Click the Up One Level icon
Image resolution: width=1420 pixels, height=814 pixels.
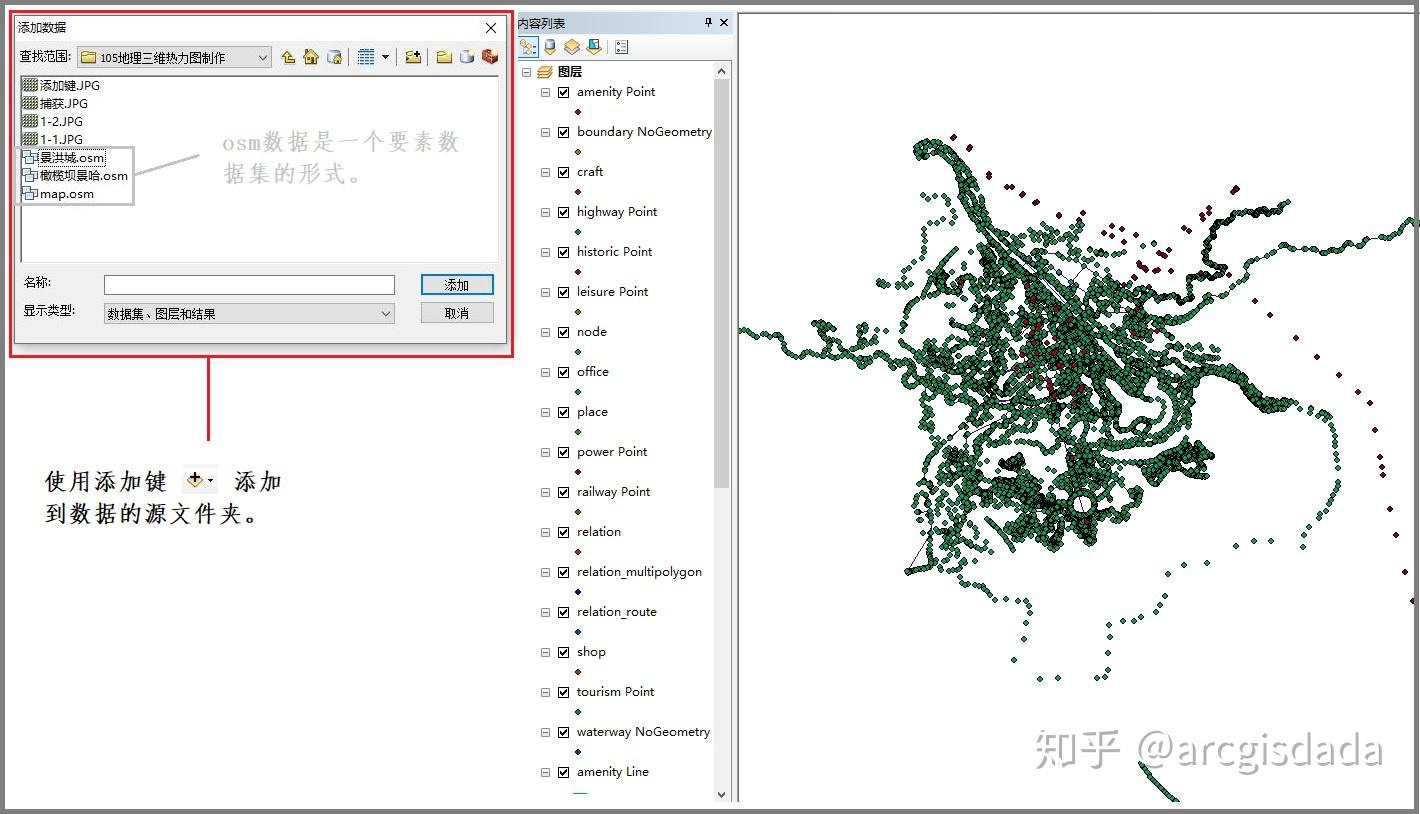point(288,57)
